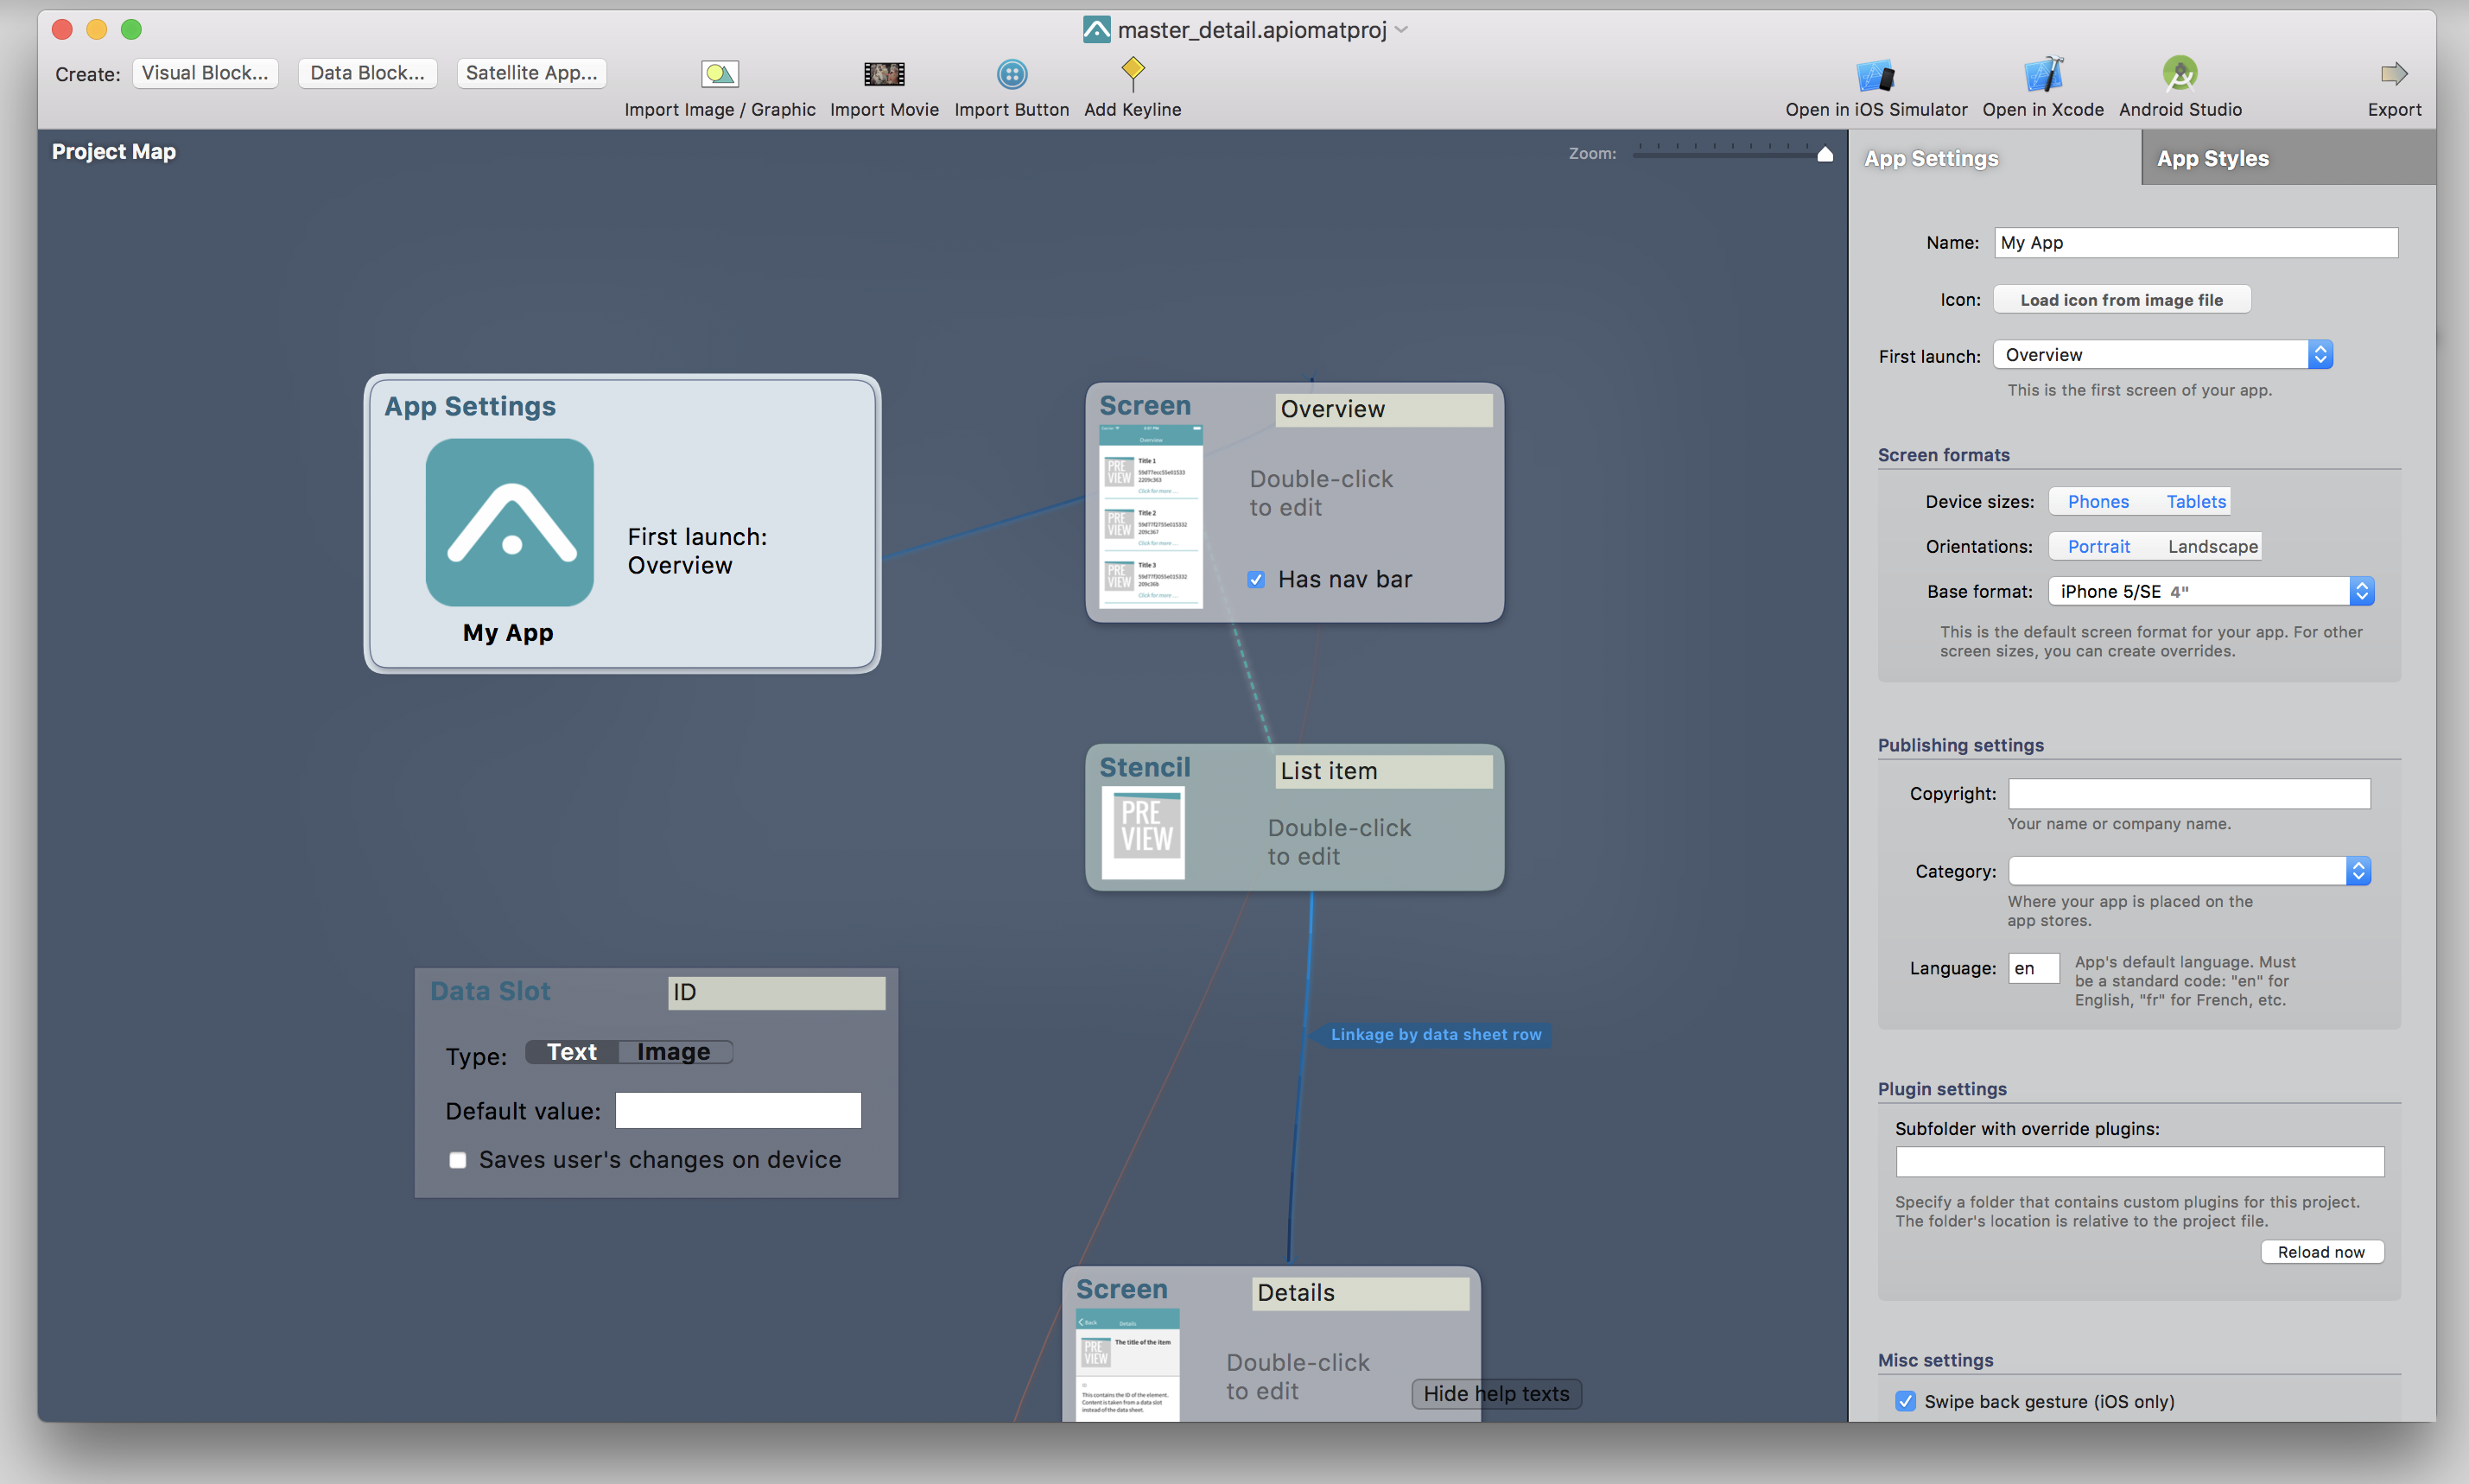The height and width of the screenshot is (1484, 2469).
Task: Drag the Zoom slider in Project Map
Action: pyautogui.click(x=1825, y=155)
